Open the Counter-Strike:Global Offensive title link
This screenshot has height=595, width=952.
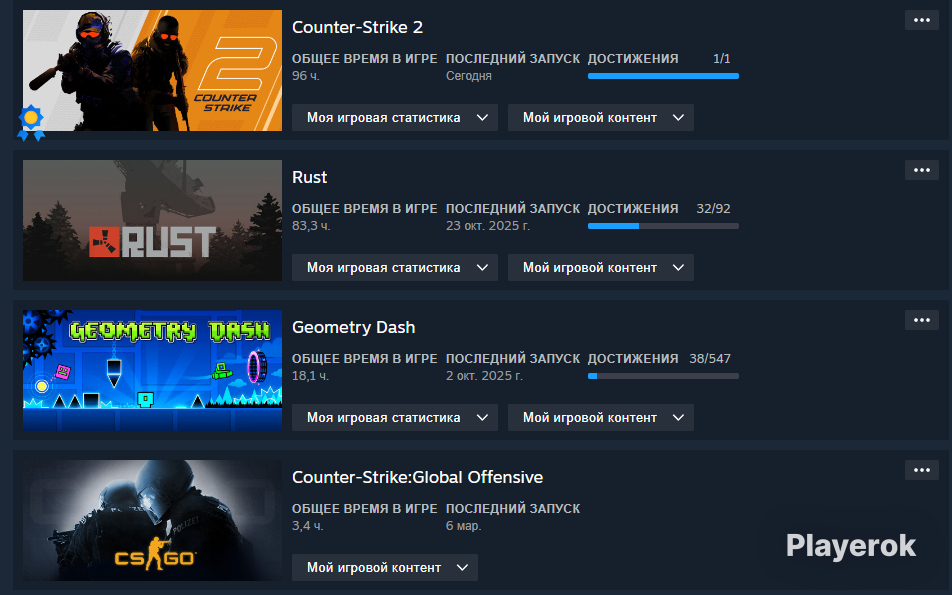click(417, 477)
